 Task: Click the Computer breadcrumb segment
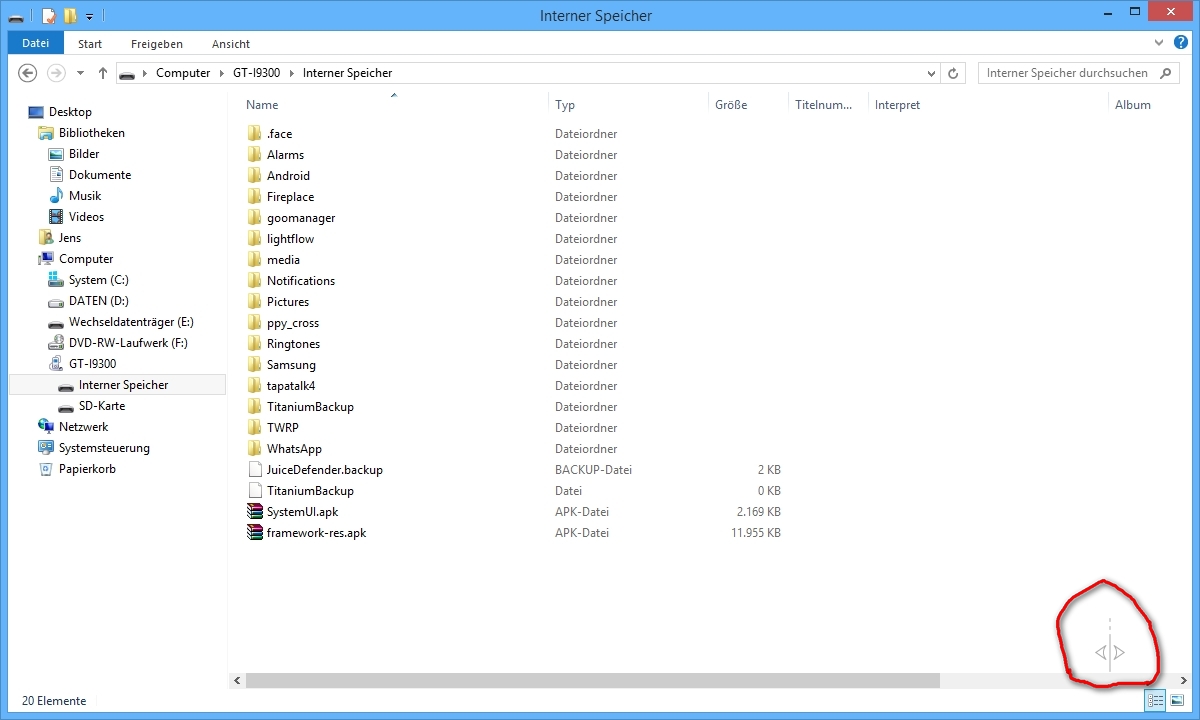(x=183, y=73)
